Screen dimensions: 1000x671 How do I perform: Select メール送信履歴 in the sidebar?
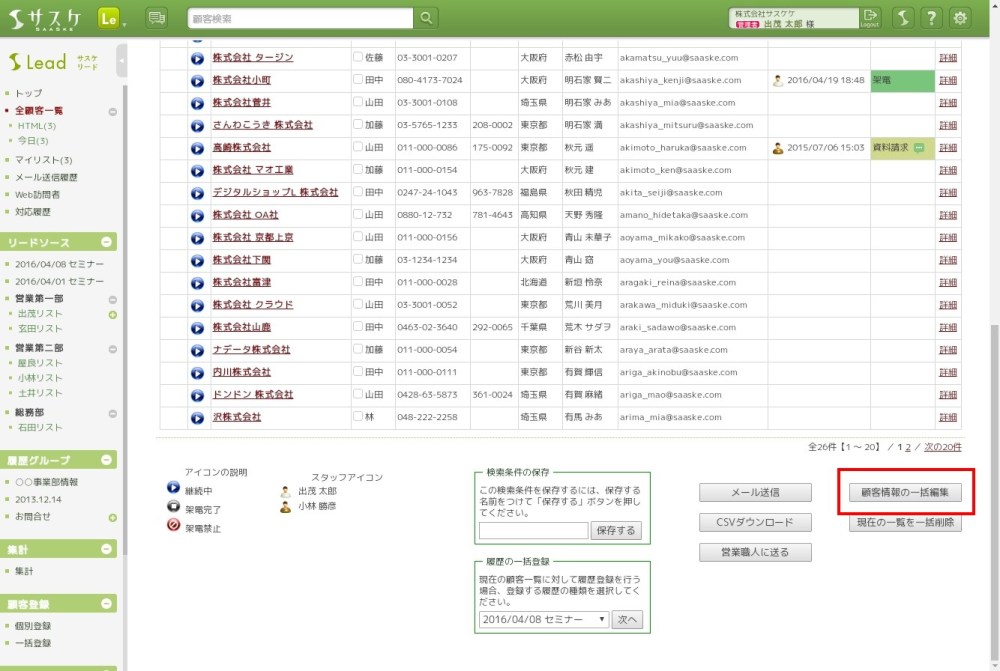coord(46,177)
